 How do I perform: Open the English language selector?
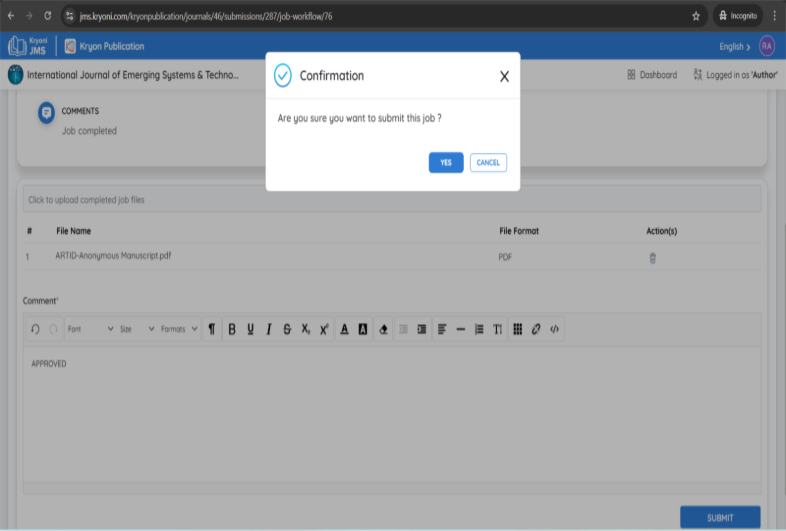[x=735, y=47]
